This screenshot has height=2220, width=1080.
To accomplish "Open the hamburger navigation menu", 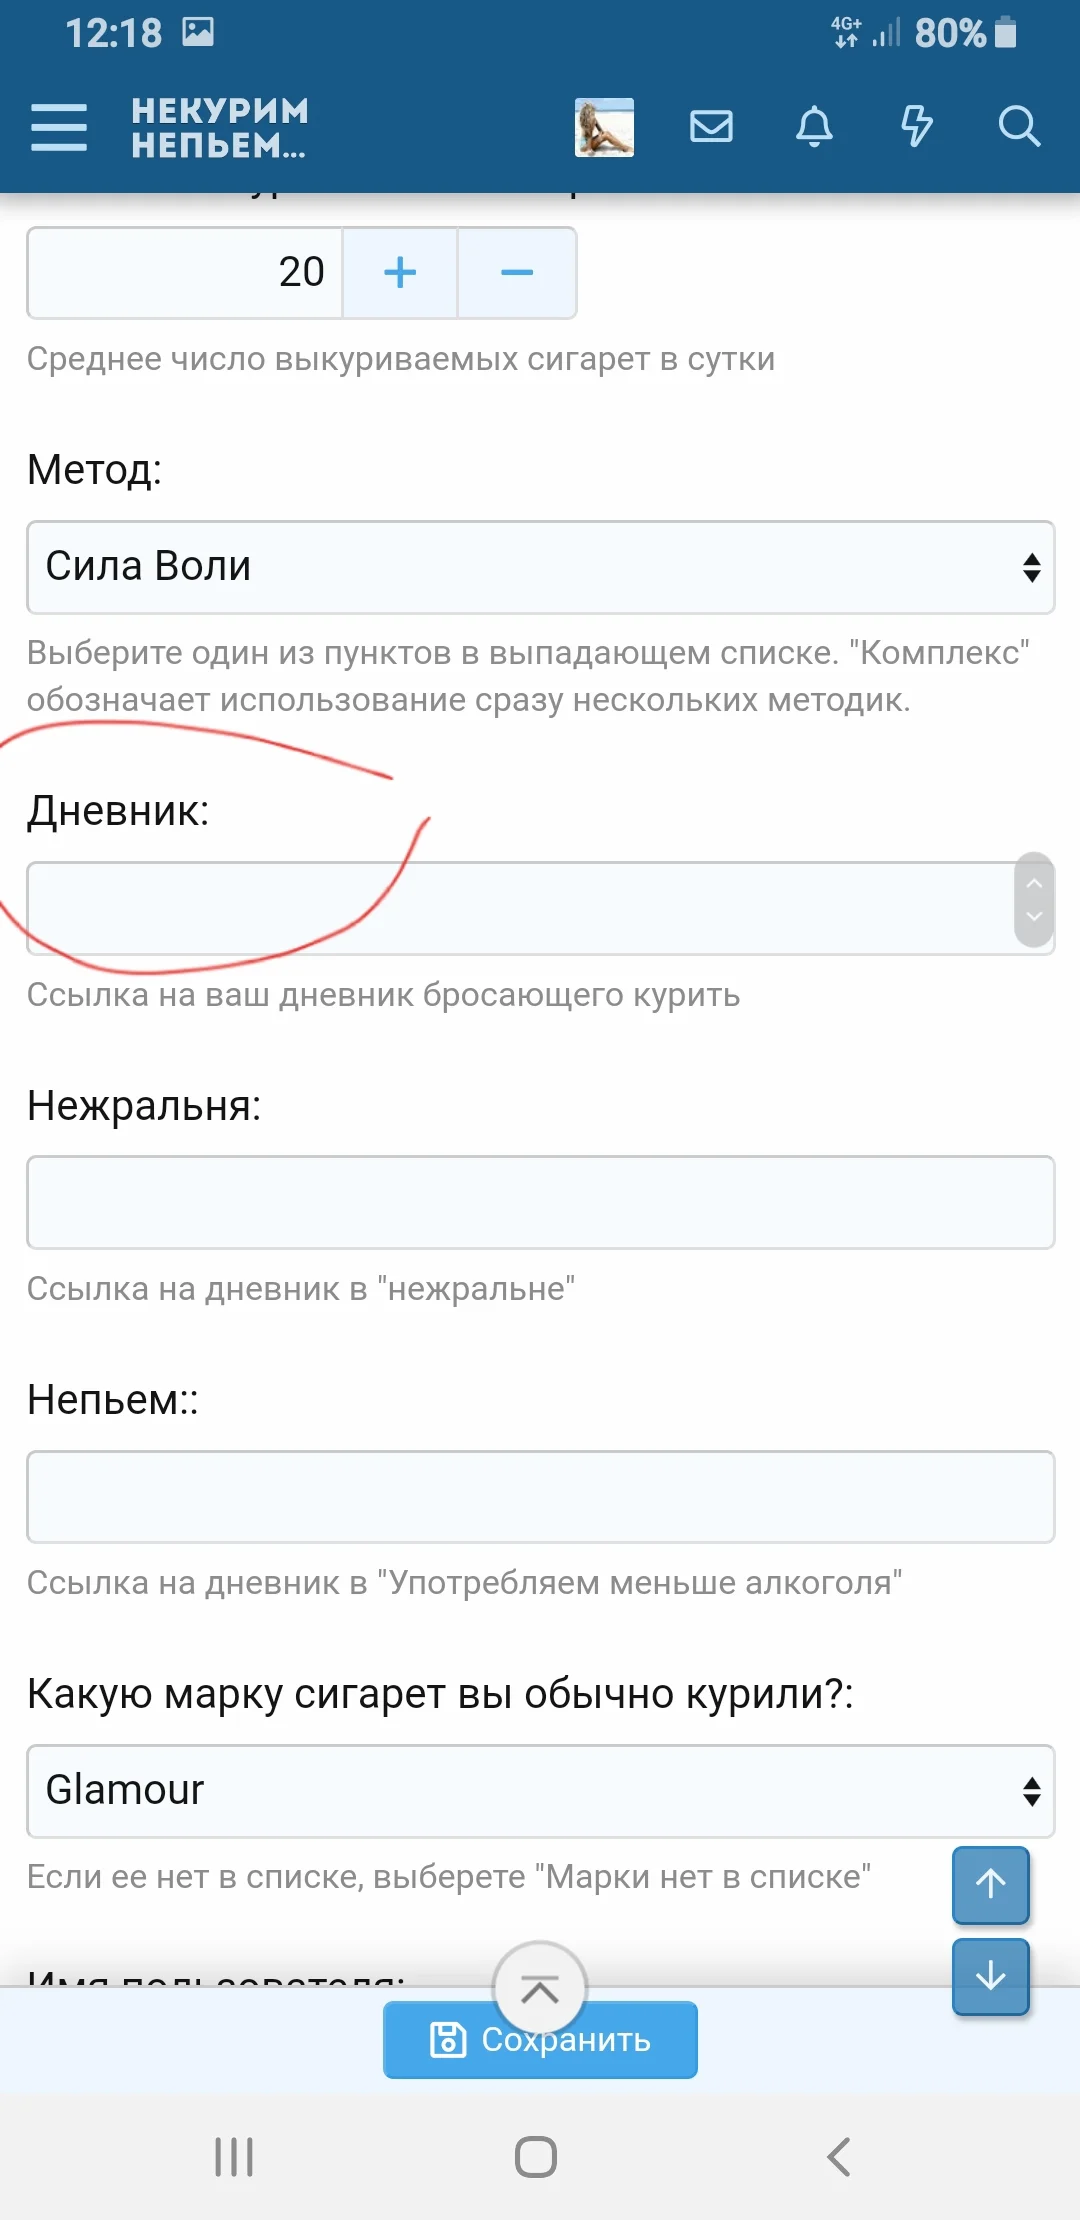I will click(59, 127).
